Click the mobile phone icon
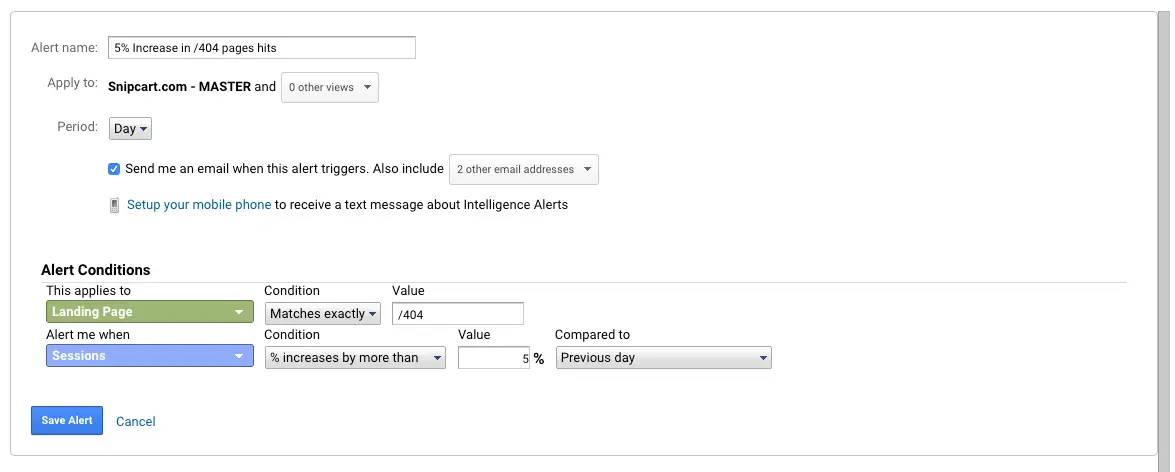The image size is (1175, 472). (115, 205)
